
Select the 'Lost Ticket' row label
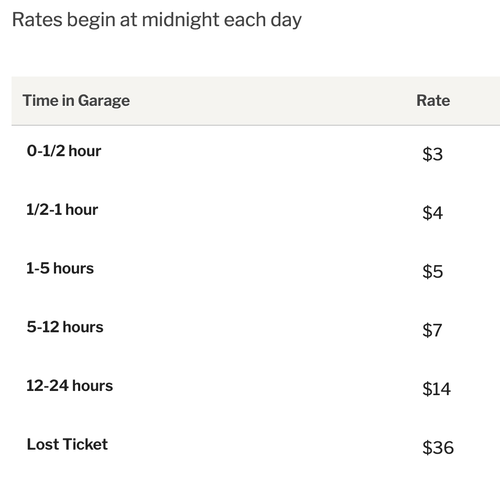pyautogui.click(x=67, y=444)
